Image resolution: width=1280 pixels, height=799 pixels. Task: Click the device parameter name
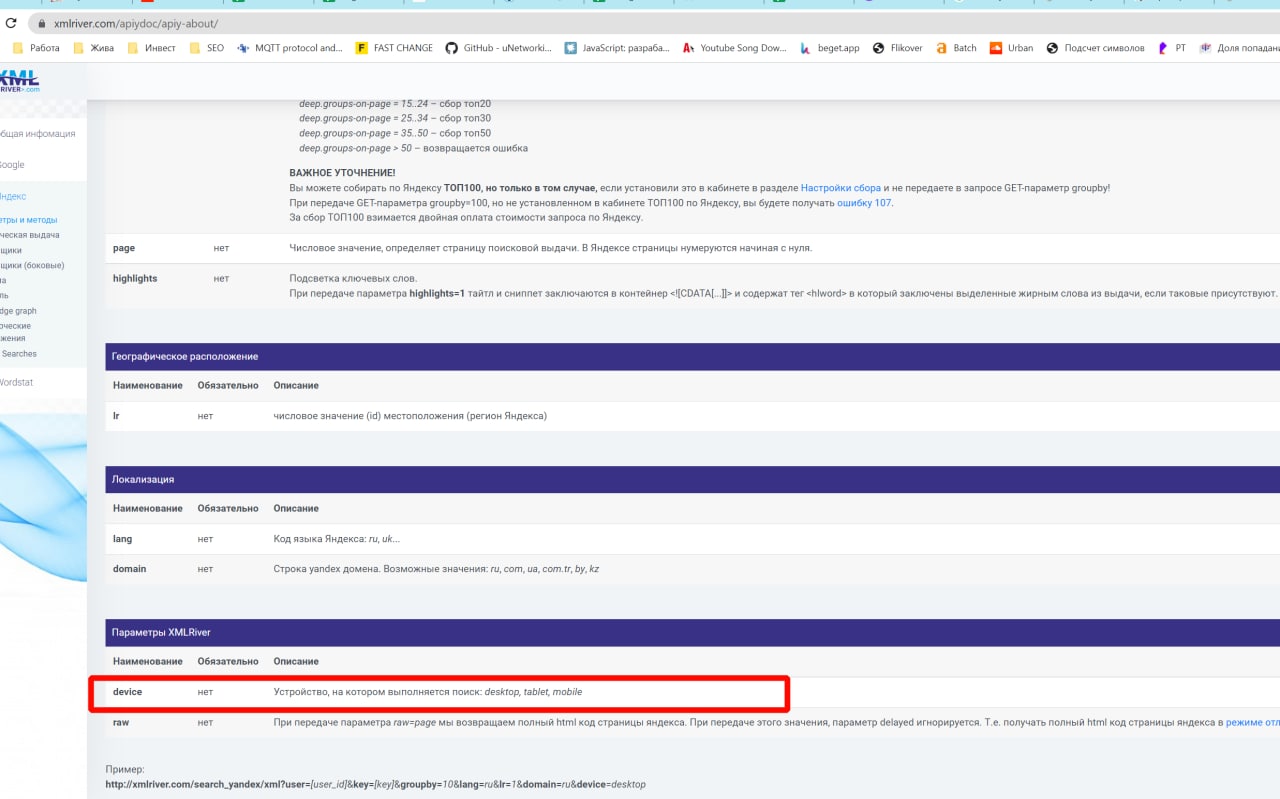127,692
